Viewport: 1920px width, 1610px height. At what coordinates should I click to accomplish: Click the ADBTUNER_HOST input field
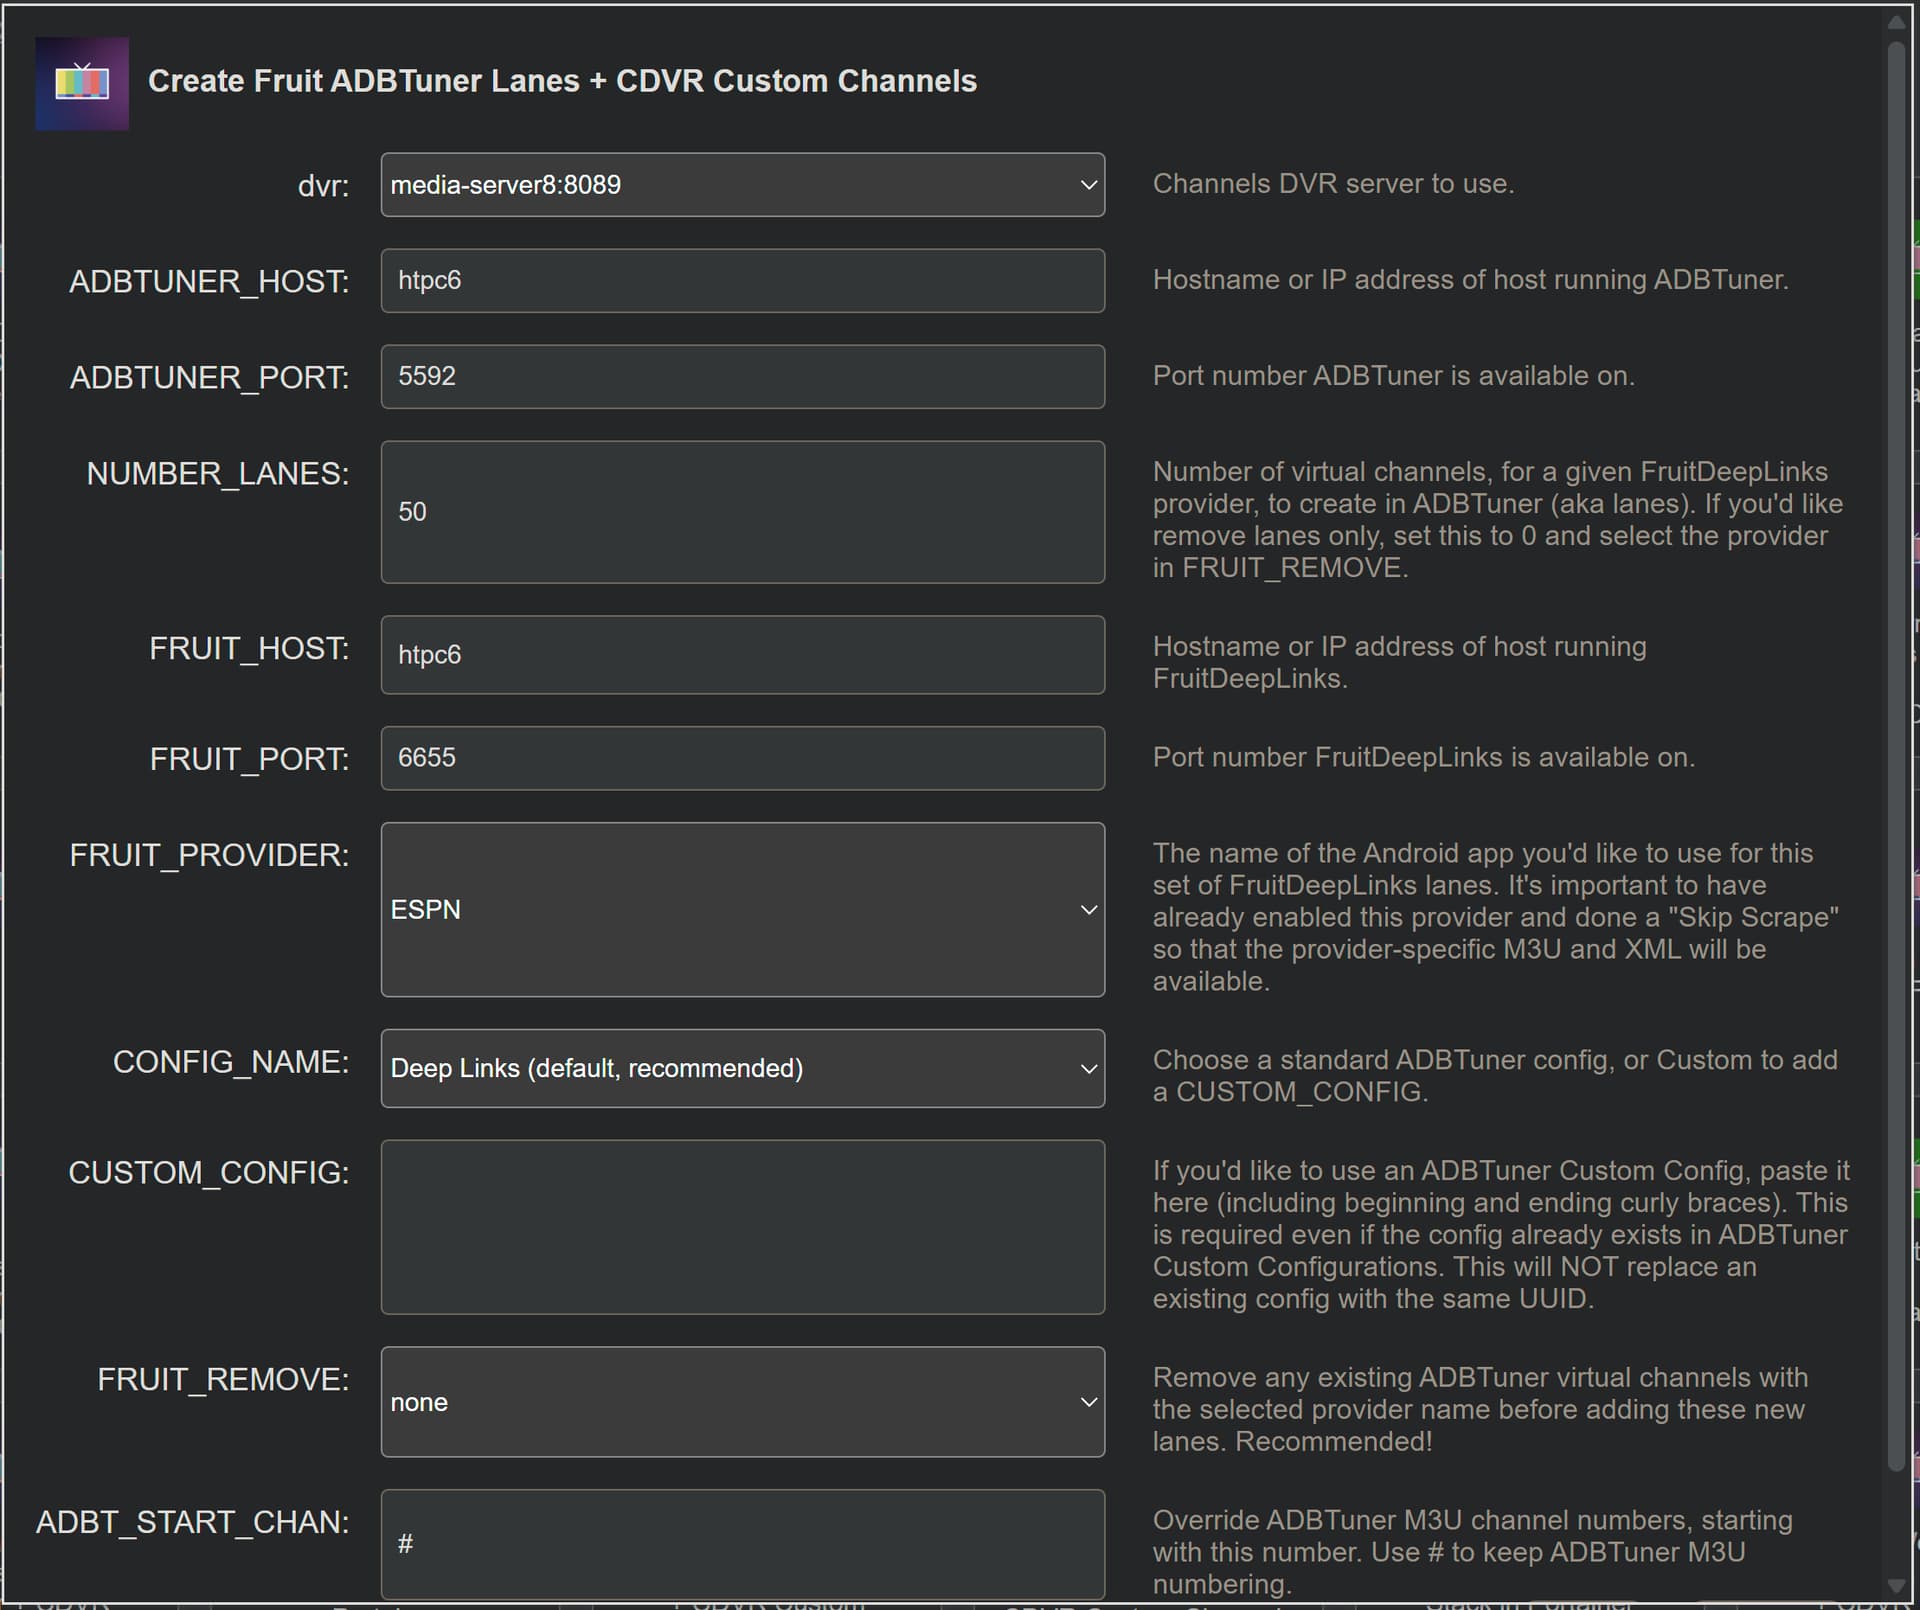tap(741, 281)
